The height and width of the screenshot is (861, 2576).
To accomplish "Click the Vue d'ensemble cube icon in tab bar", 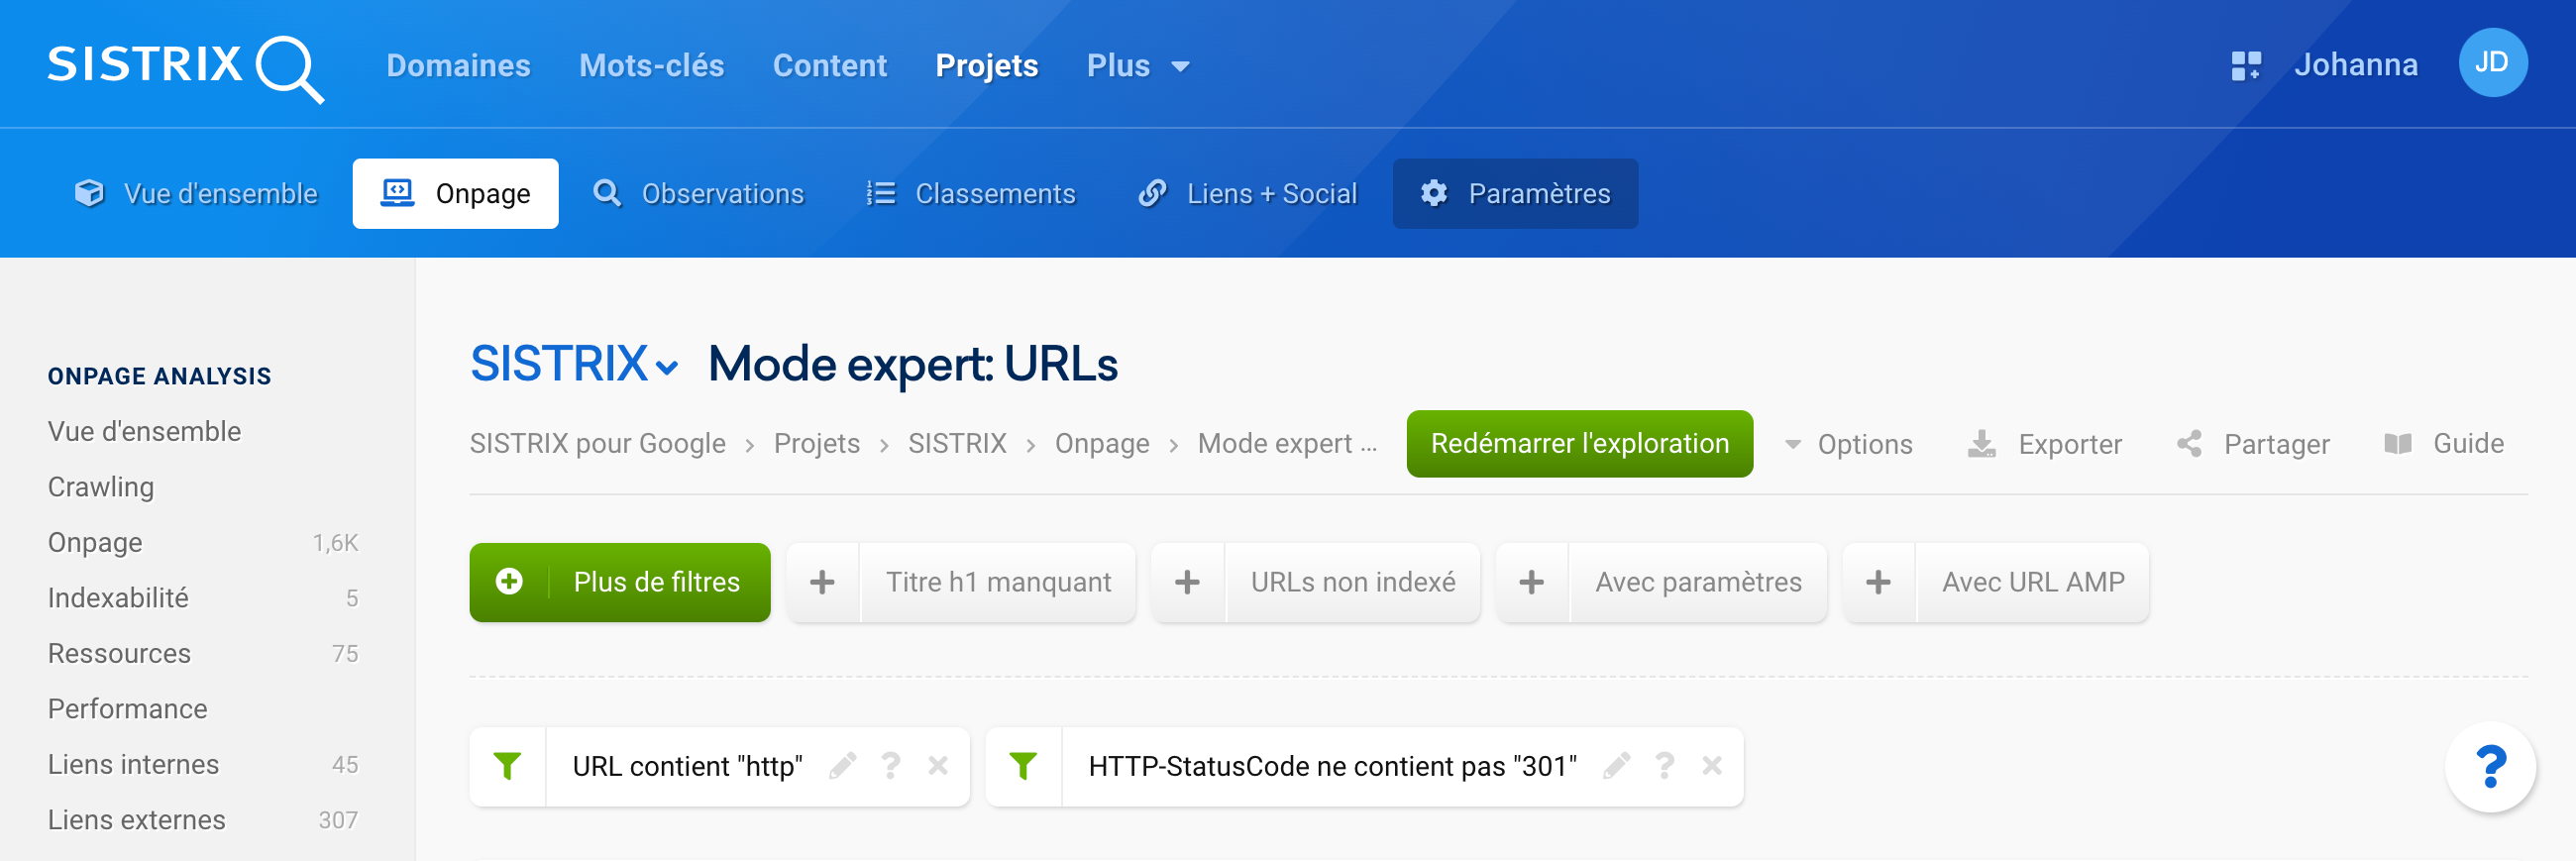I will [x=89, y=193].
